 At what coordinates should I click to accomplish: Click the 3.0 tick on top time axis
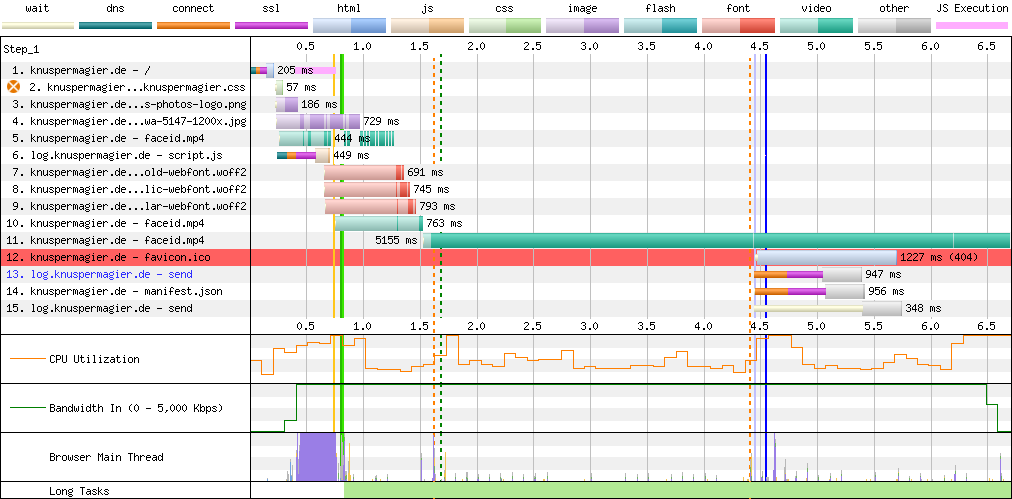coord(589,46)
